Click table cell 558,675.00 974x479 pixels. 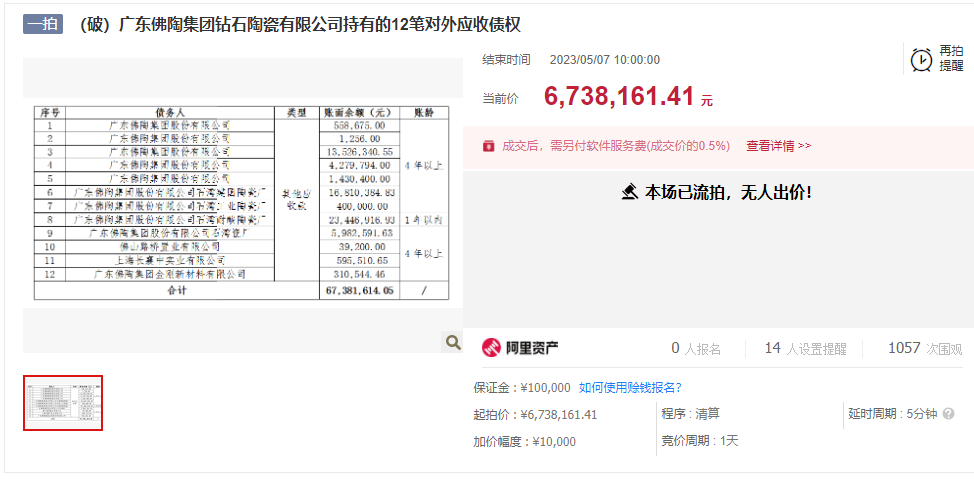click(x=359, y=125)
